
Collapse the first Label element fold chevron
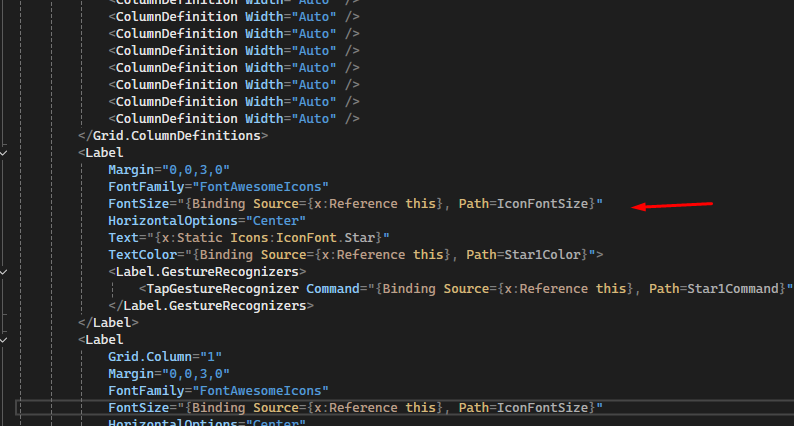click(x=4, y=153)
